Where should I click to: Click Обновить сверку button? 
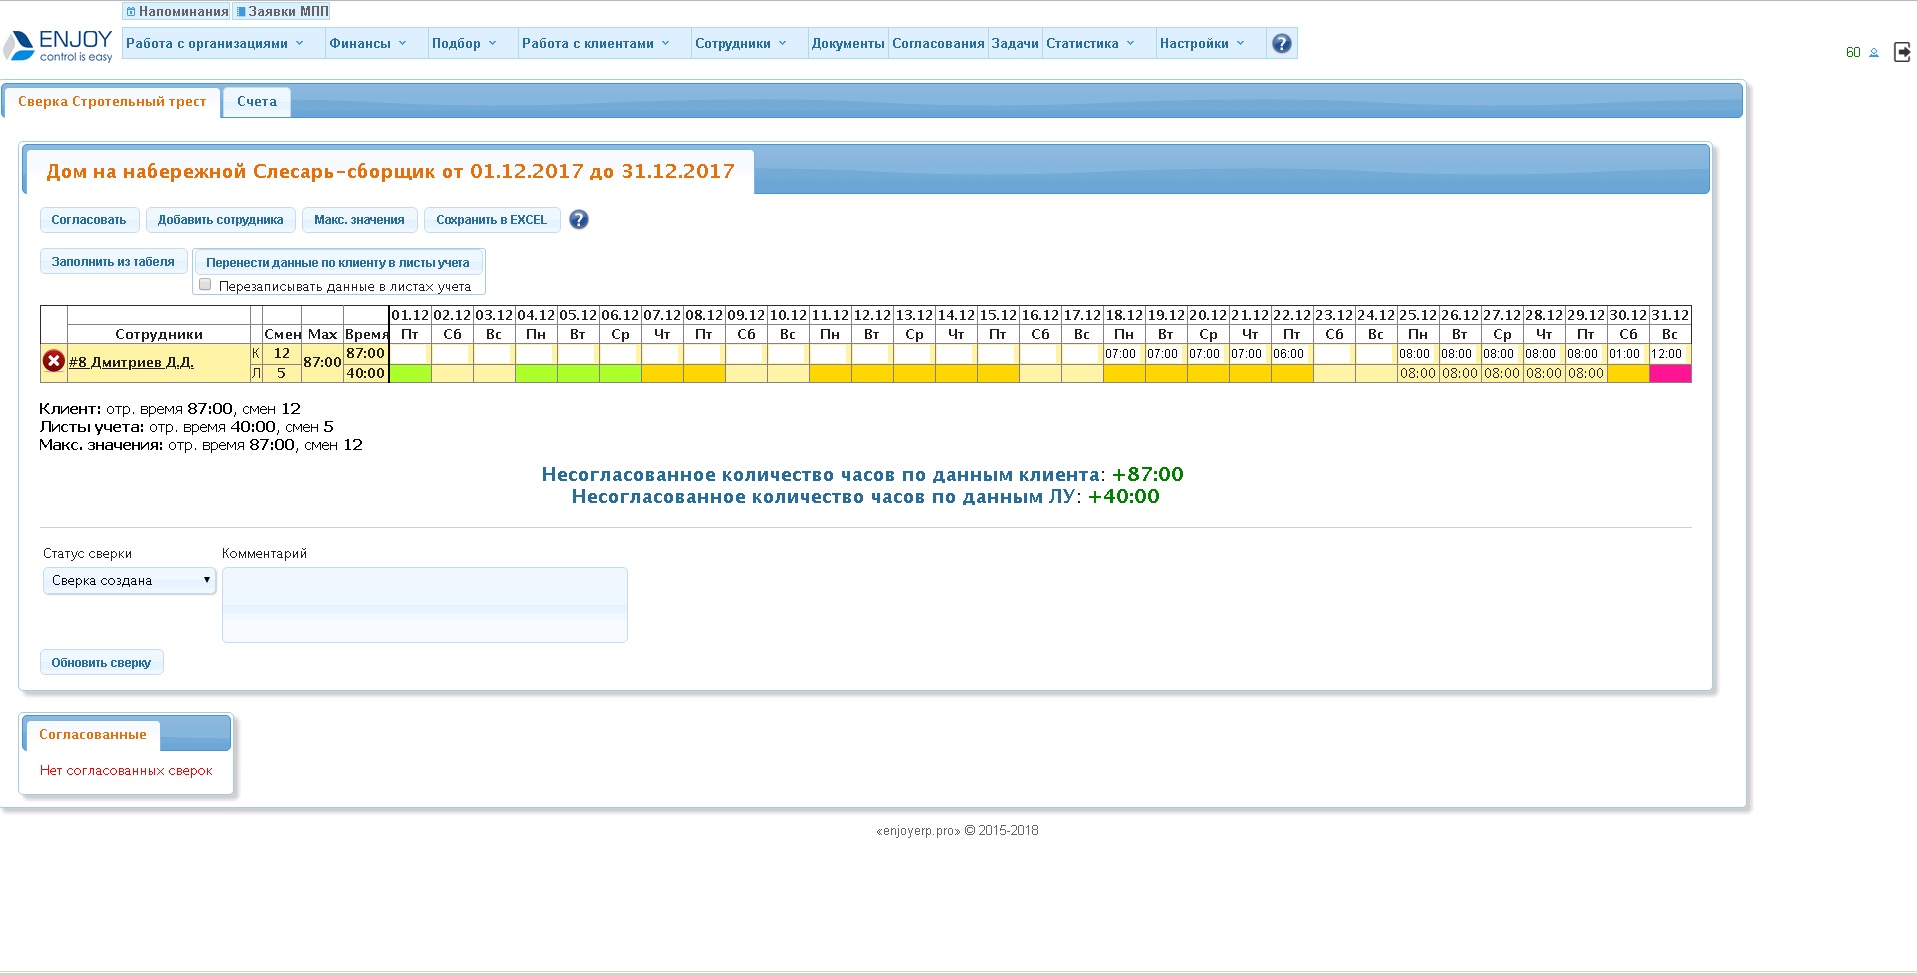(x=101, y=663)
